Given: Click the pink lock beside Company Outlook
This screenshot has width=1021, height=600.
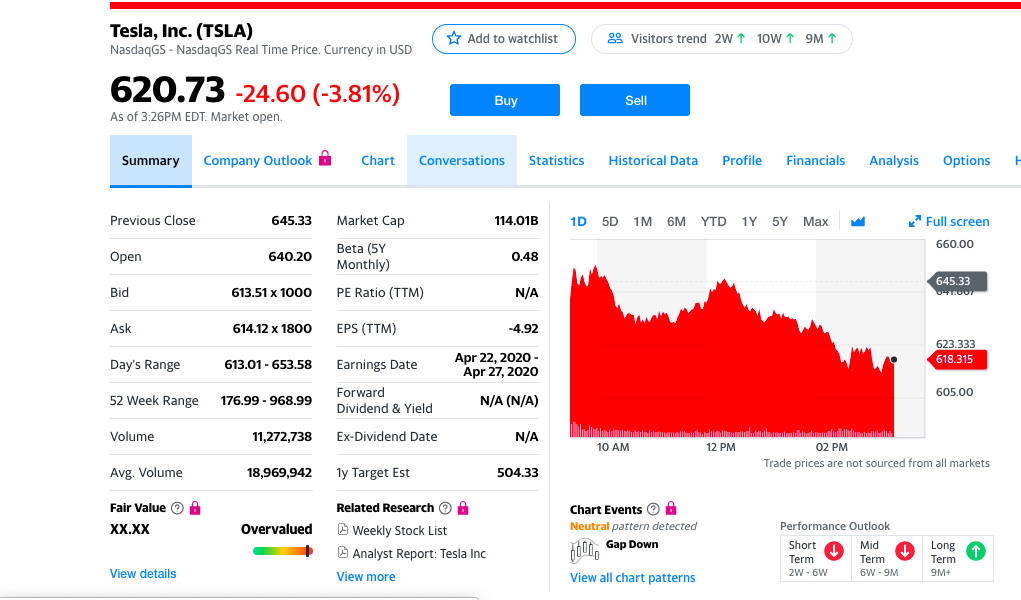Looking at the screenshot, I should (325, 158).
